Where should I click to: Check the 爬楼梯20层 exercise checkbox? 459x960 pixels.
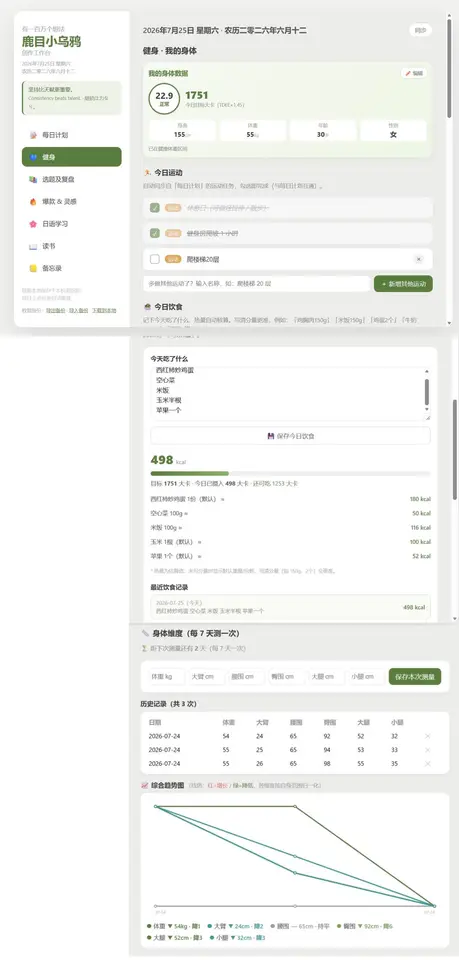coord(155,260)
